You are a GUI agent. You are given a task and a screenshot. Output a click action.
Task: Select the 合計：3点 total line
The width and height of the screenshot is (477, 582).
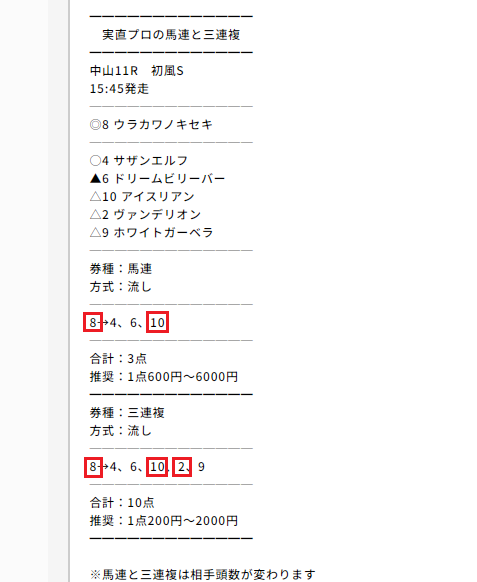click(x=118, y=359)
